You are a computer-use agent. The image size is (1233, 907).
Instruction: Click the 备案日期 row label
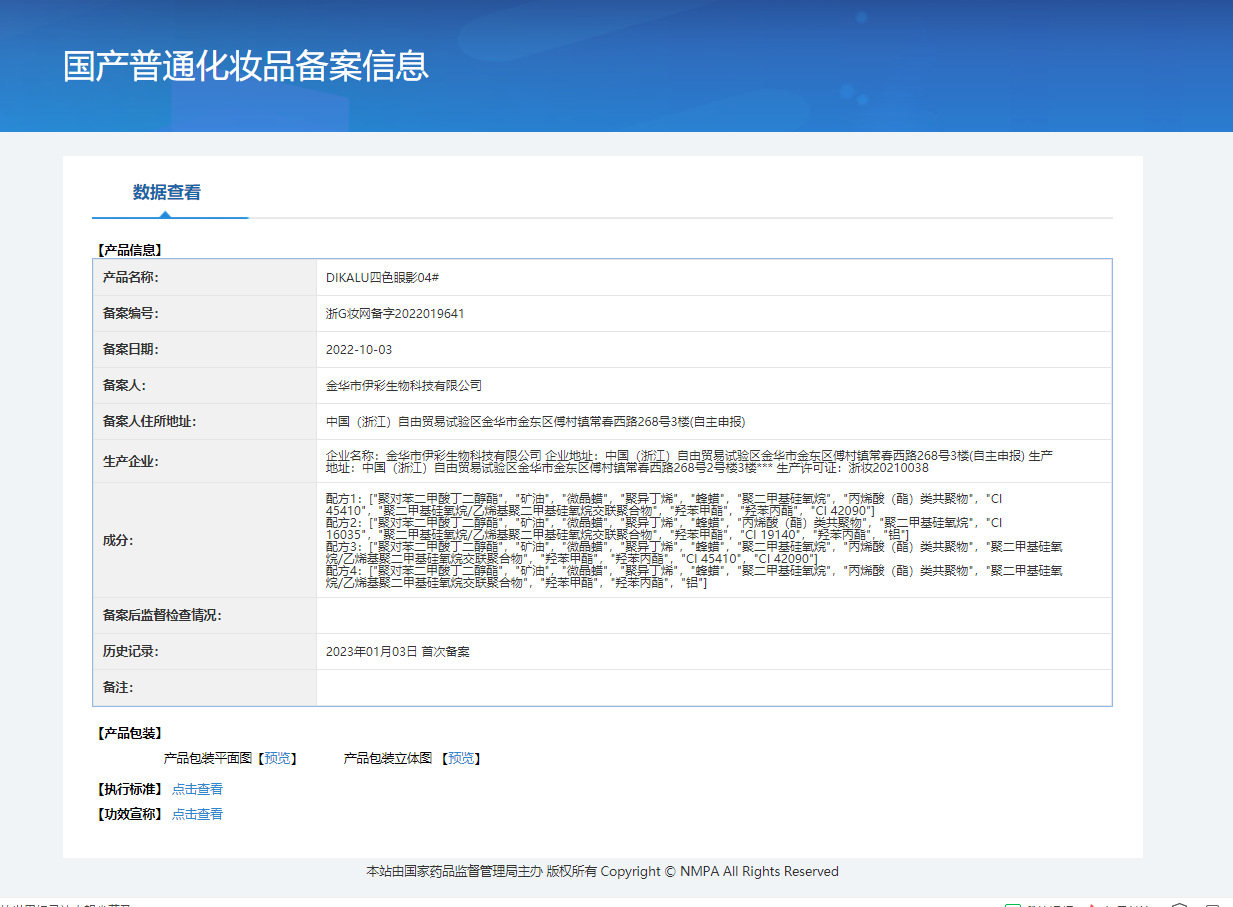pos(131,349)
